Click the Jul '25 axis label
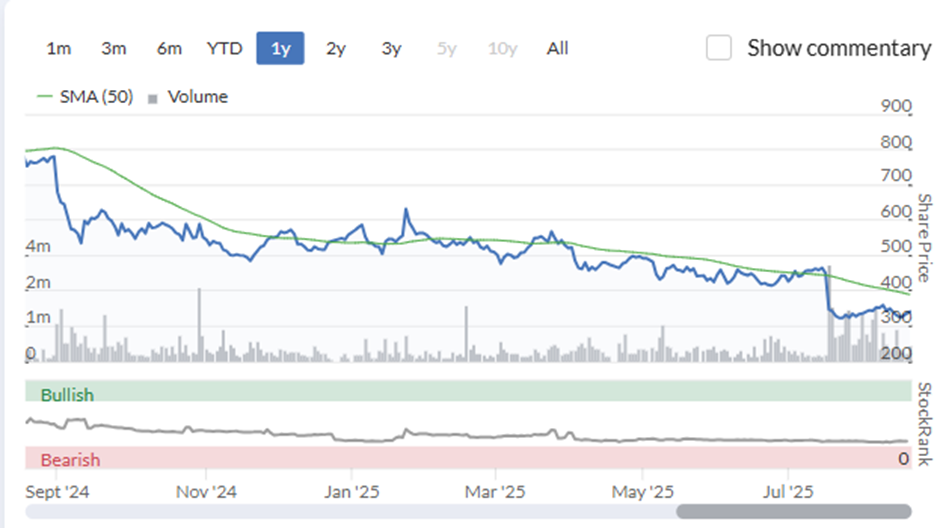Screen dimensions: 940x528 [788, 492]
